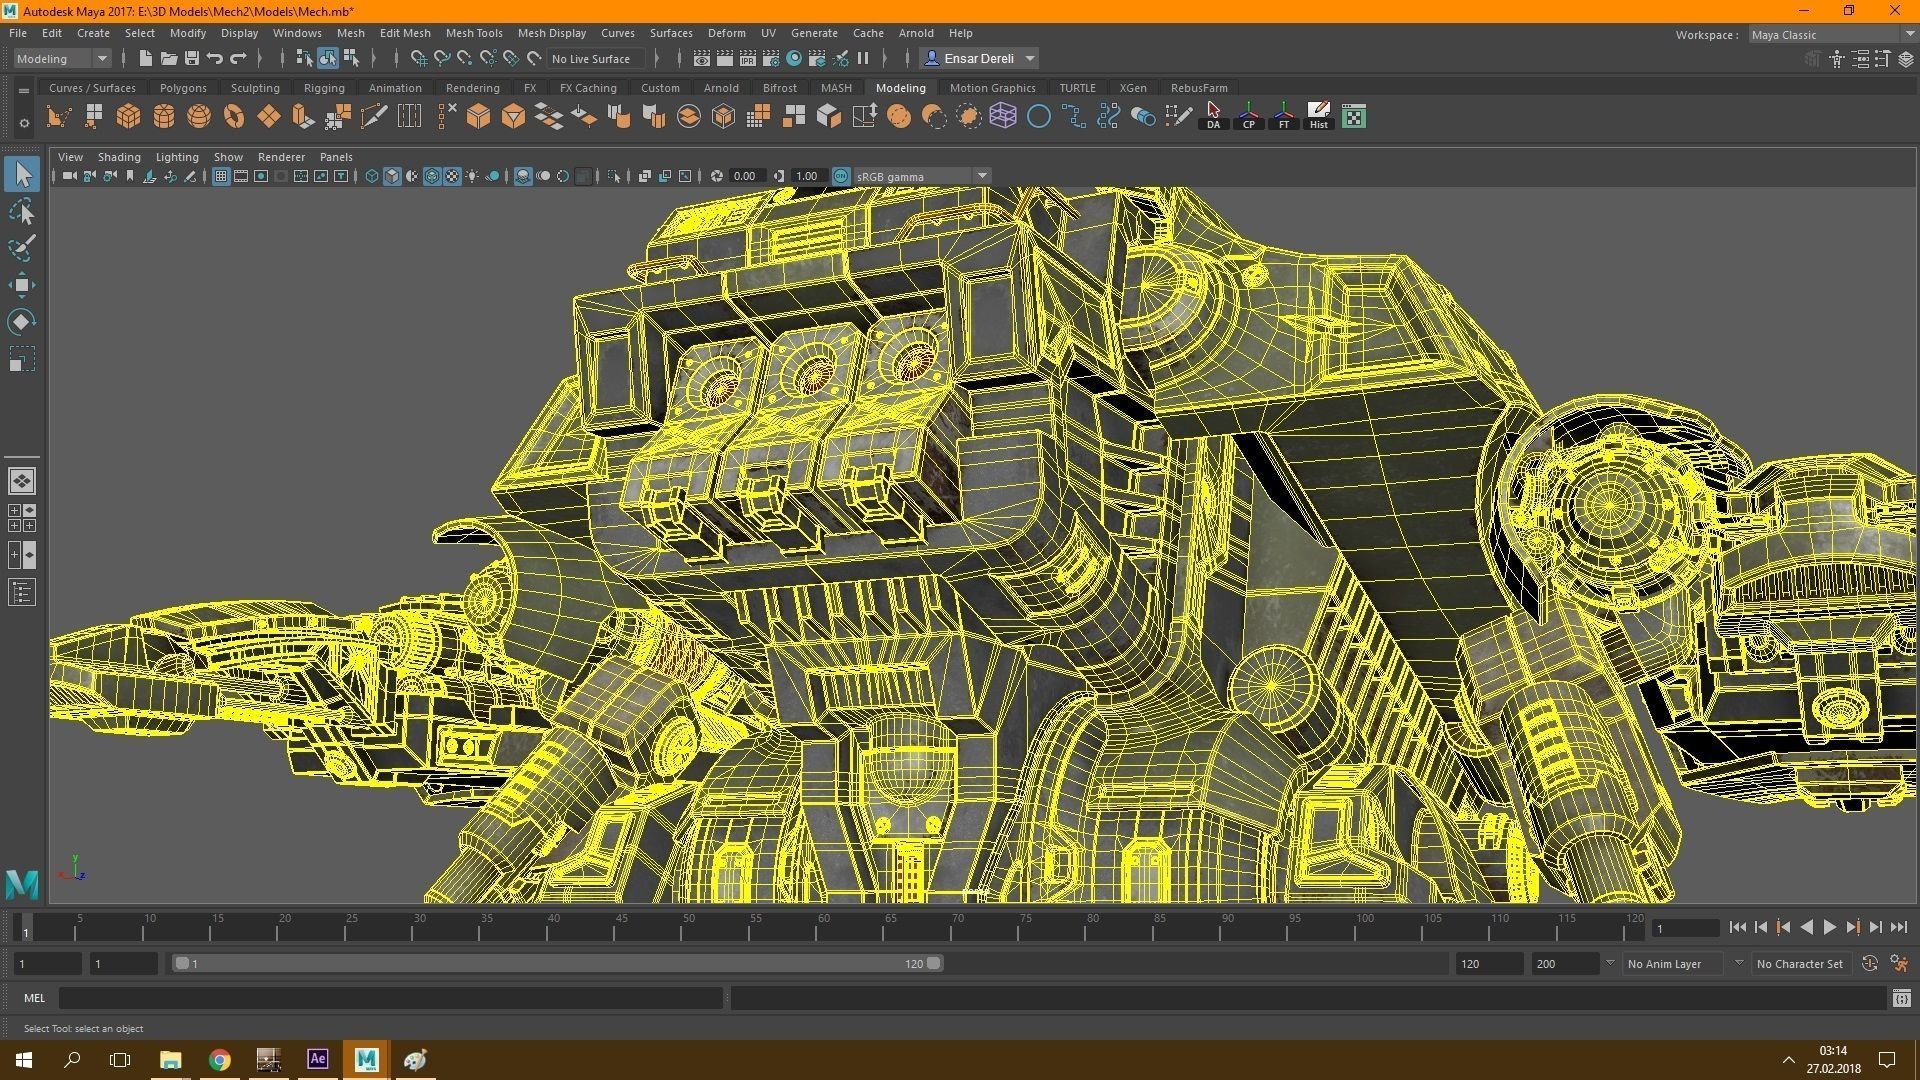Screen dimensions: 1920x1080
Task: Activate the Paint Selection tool
Action: [22, 248]
